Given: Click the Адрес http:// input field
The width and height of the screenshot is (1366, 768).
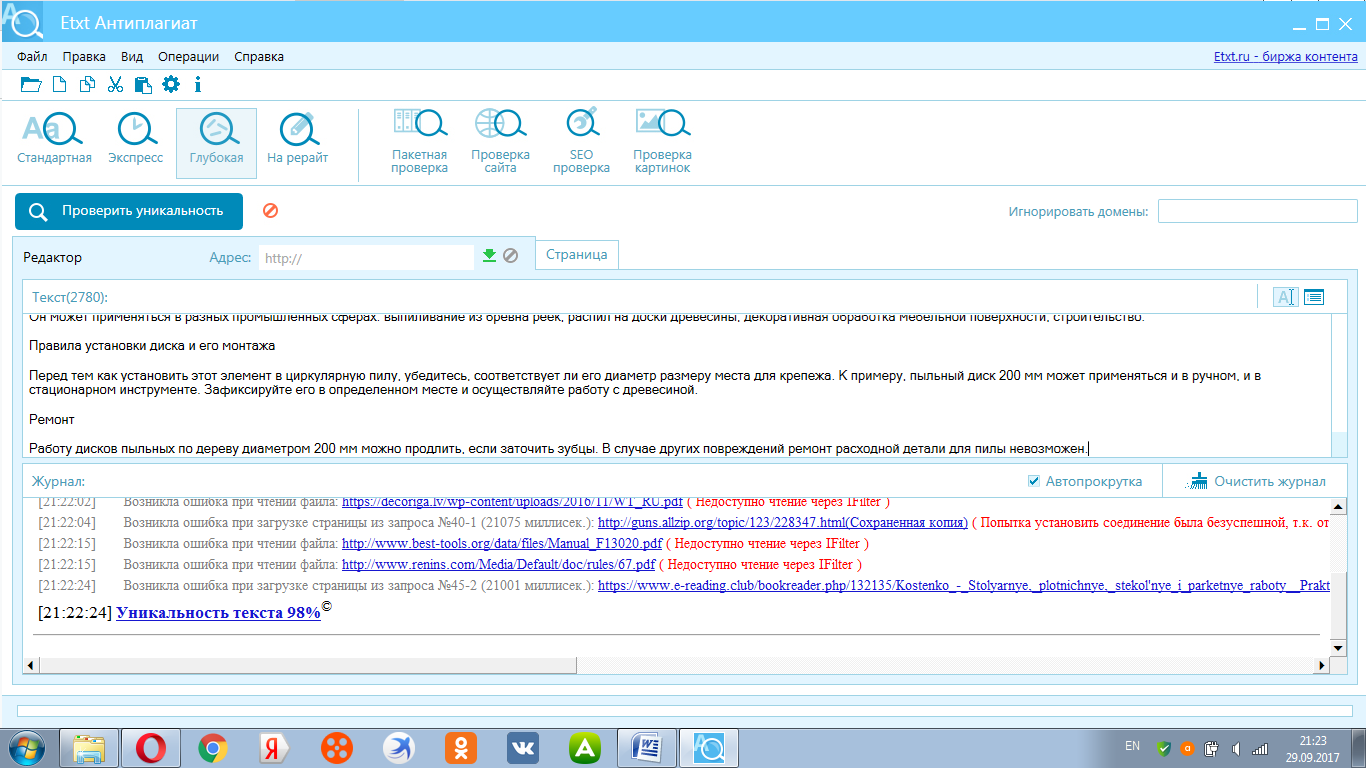Looking at the screenshot, I should [366, 257].
